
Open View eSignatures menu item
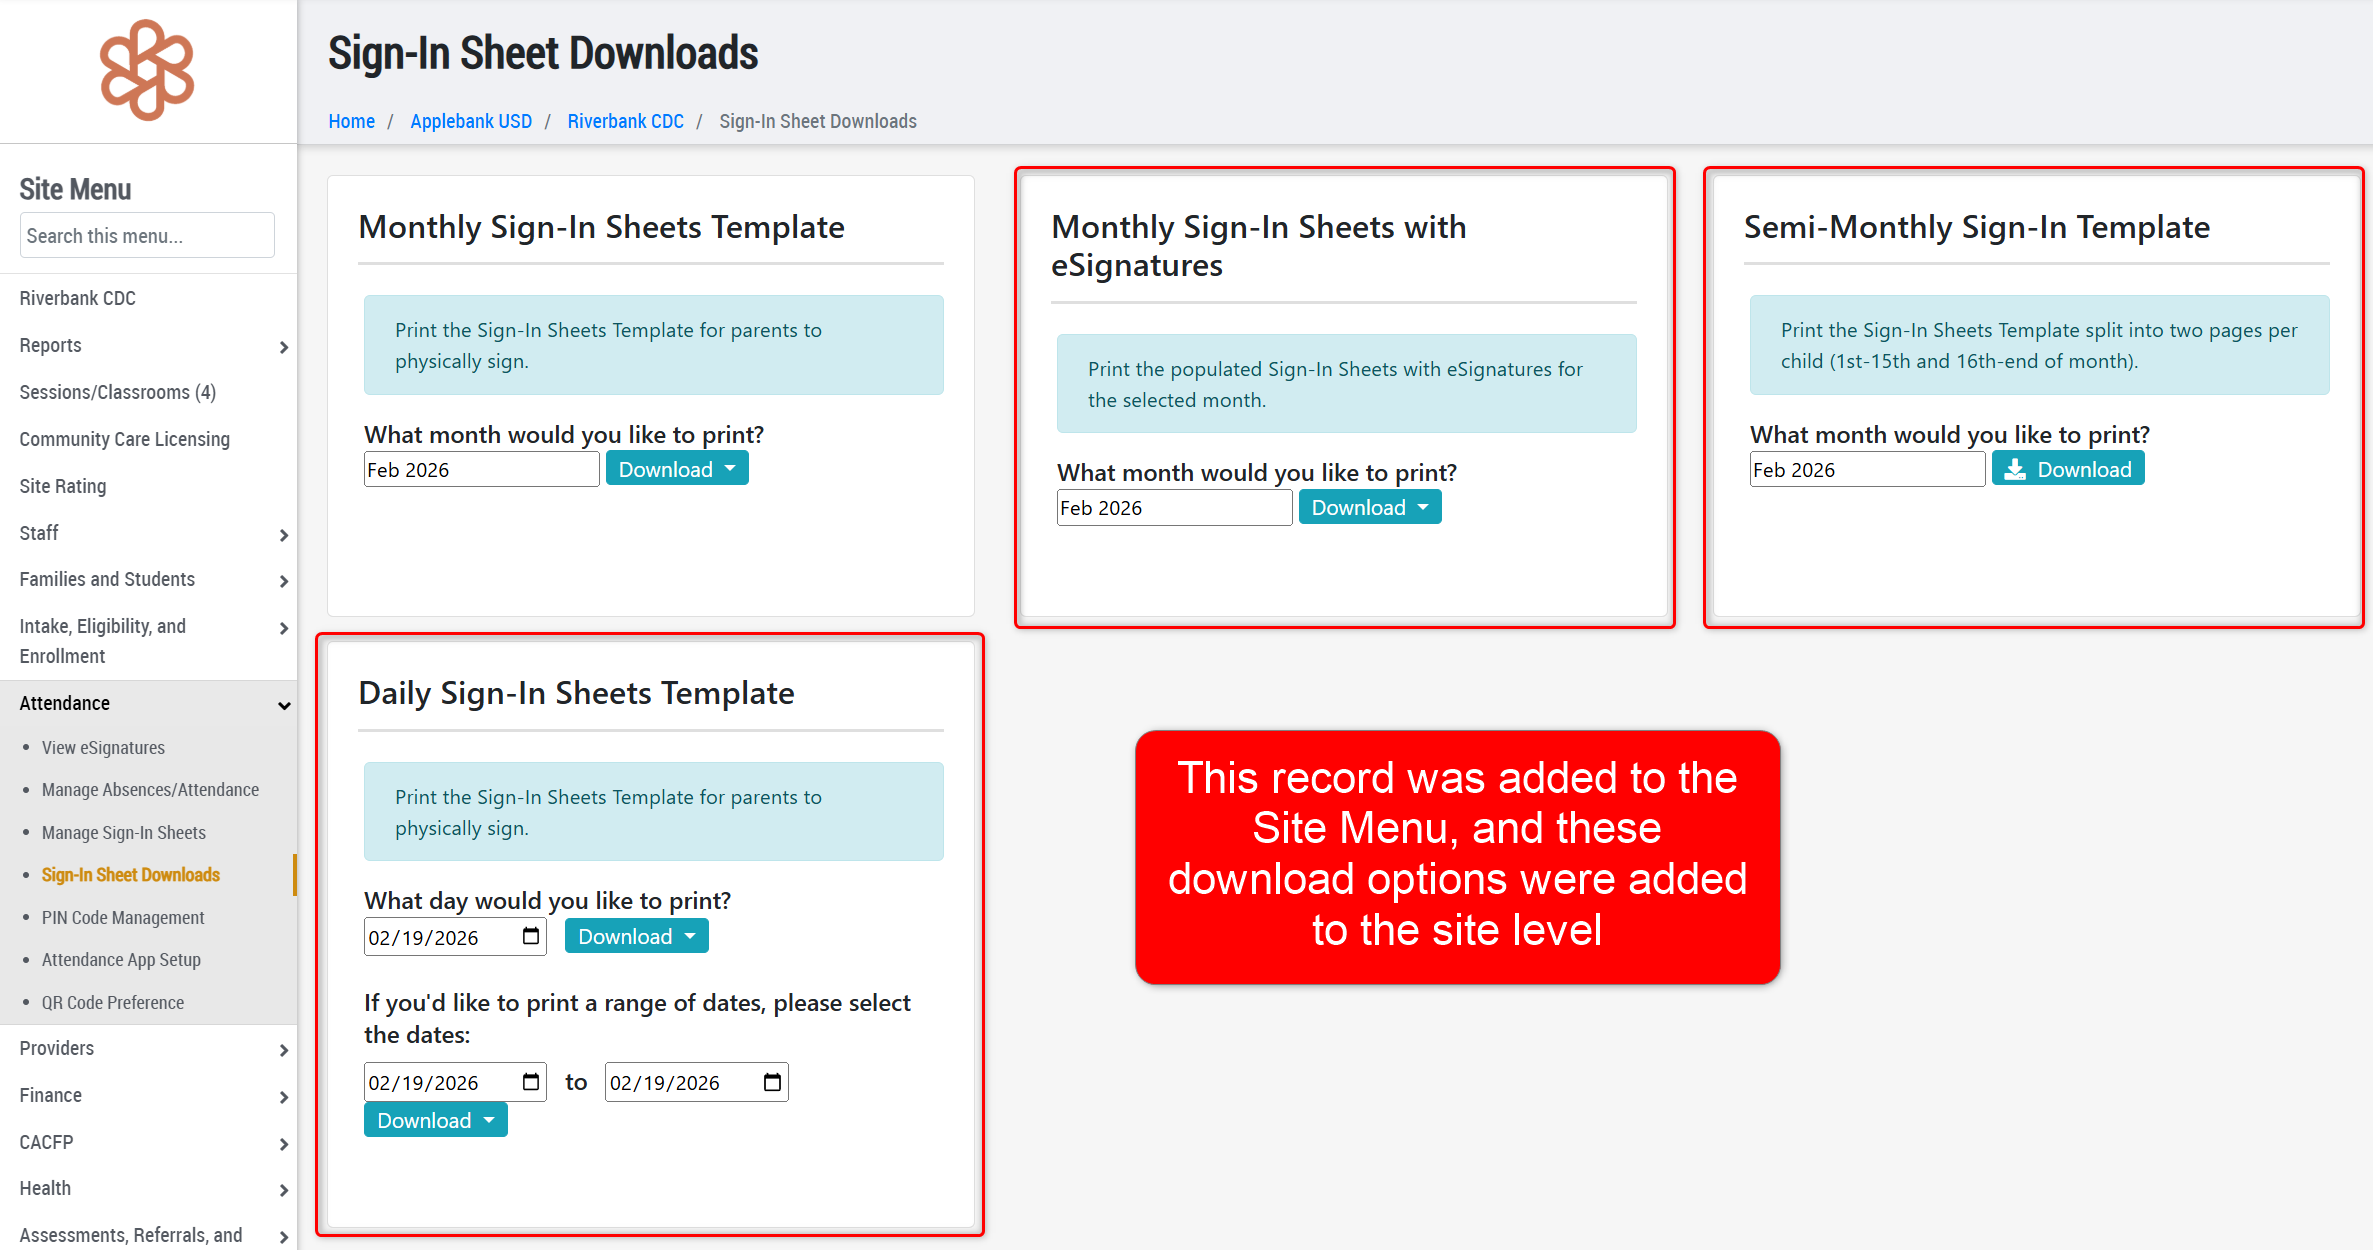coord(103,748)
